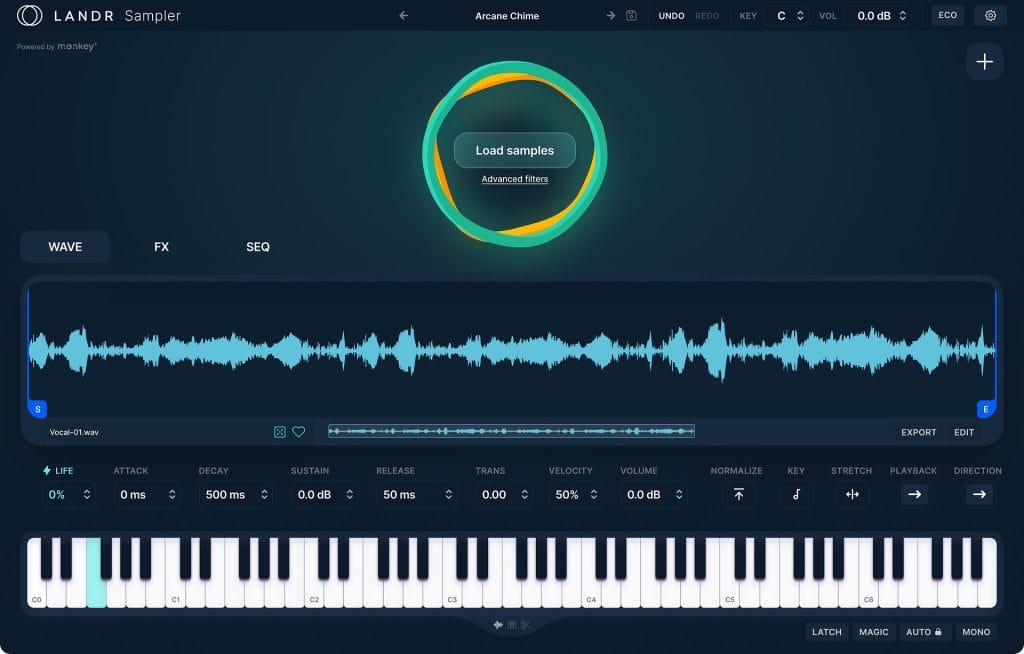This screenshot has width=1024, height=654.
Task: Set Playback mode via arrow icon
Action: tap(913, 494)
